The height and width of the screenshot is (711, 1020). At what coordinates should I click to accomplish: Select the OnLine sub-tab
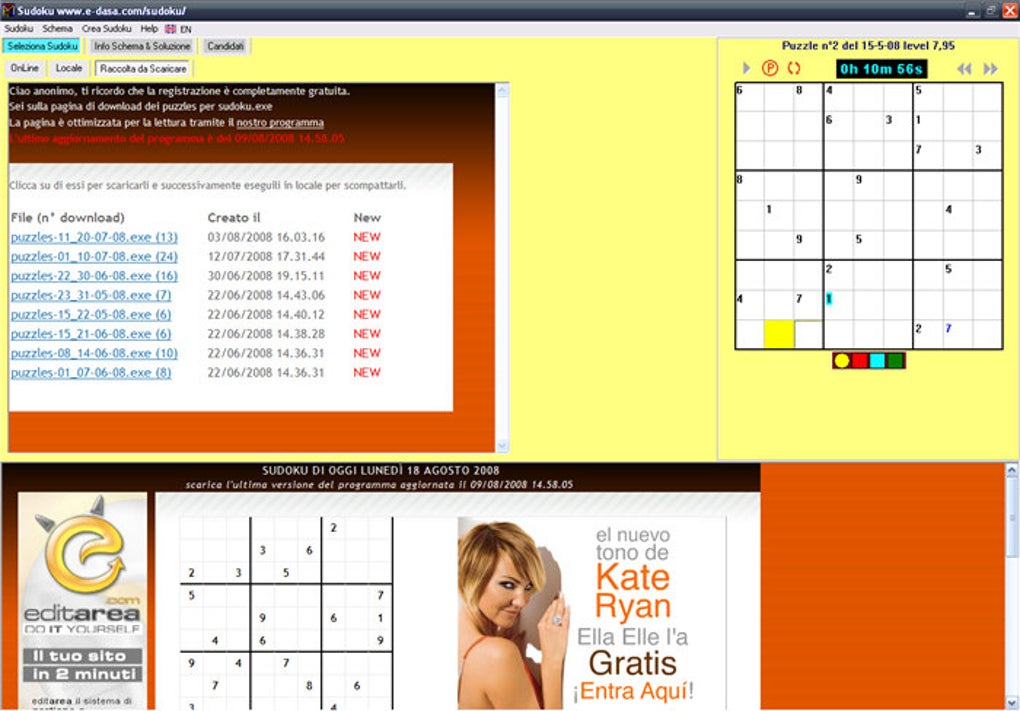tap(24, 68)
